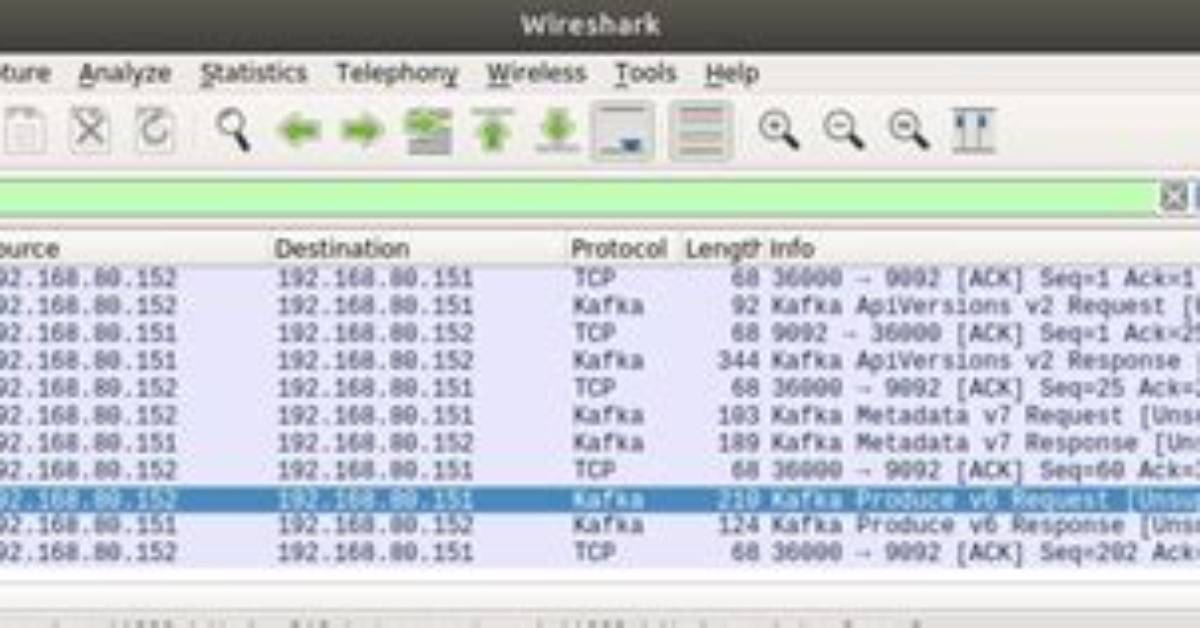The width and height of the screenshot is (1200, 628).
Task: Open the Telephony menu
Action: 397,74
